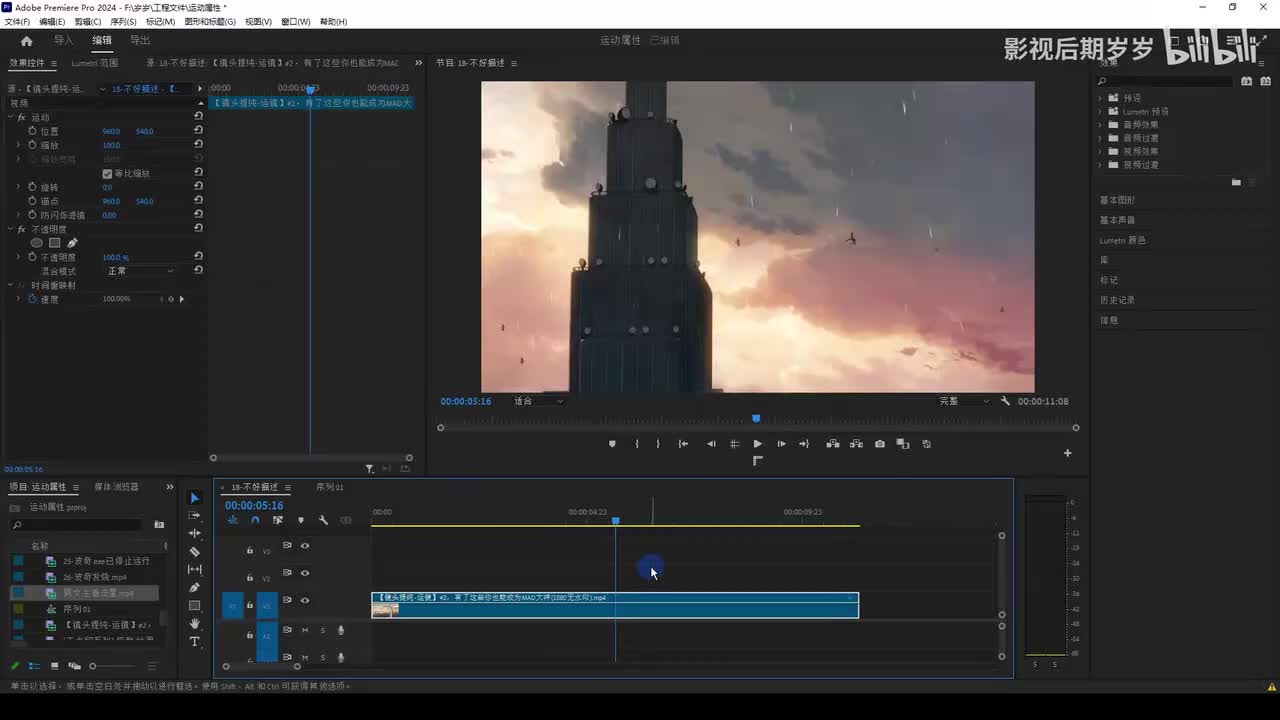Open the 基本图形 panel
The height and width of the screenshot is (720, 1280).
coord(1117,200)
